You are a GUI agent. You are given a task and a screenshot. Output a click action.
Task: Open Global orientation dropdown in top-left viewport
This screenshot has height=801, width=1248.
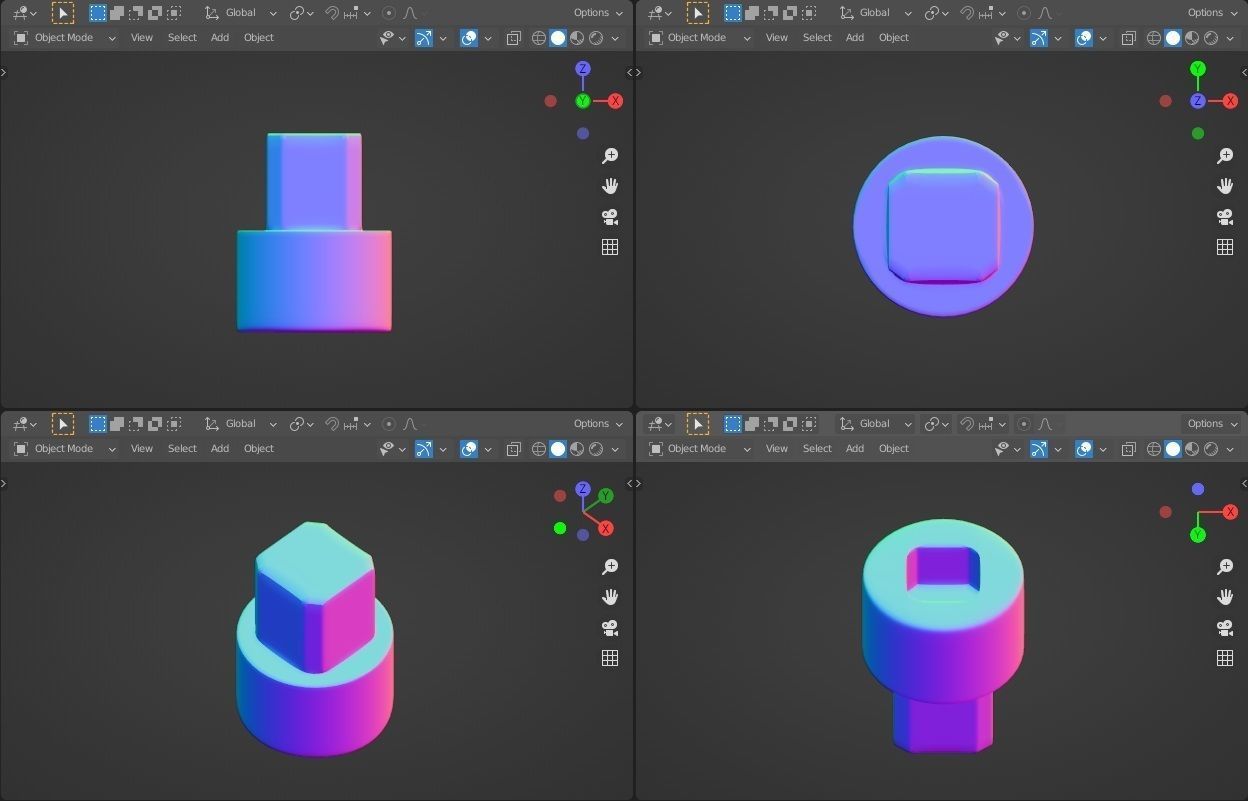[x=240, y=13]
